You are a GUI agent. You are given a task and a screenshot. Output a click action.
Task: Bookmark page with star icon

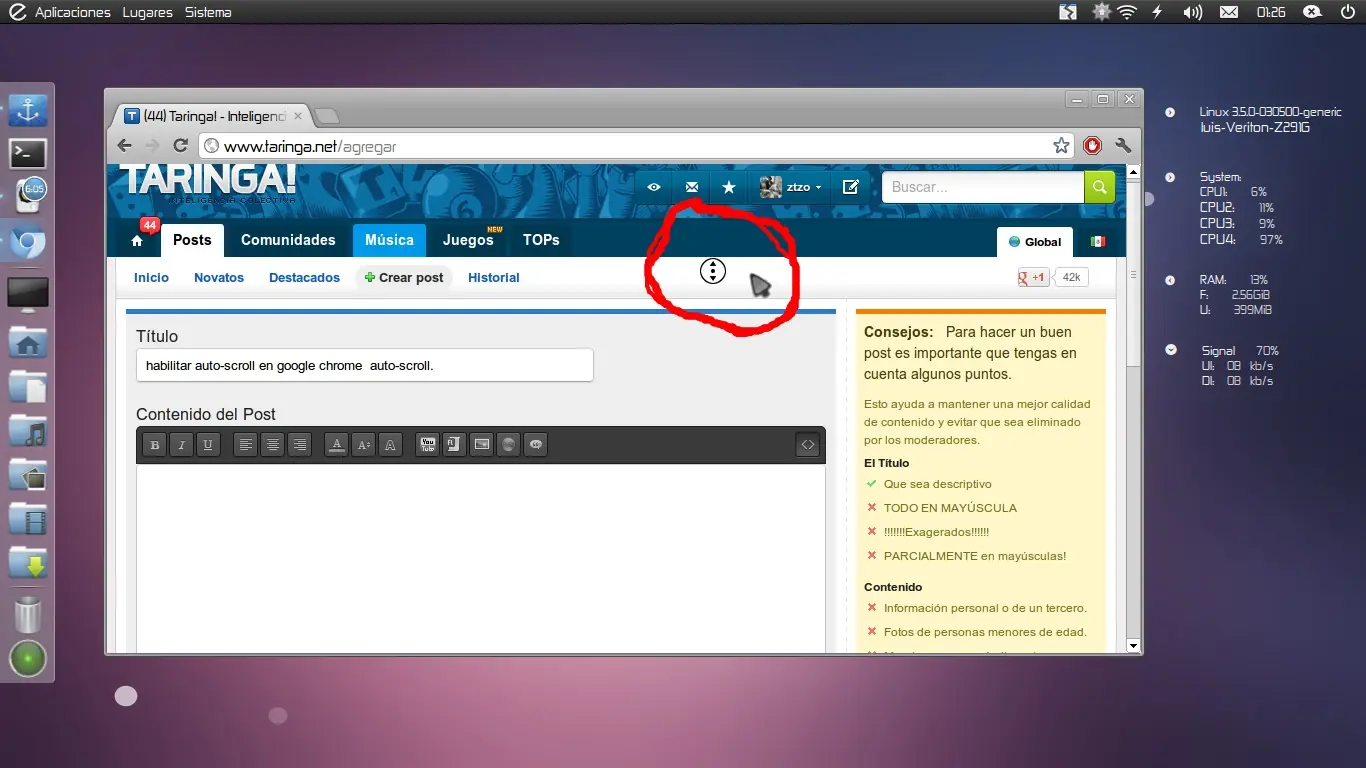click(x=1061, y=146)
